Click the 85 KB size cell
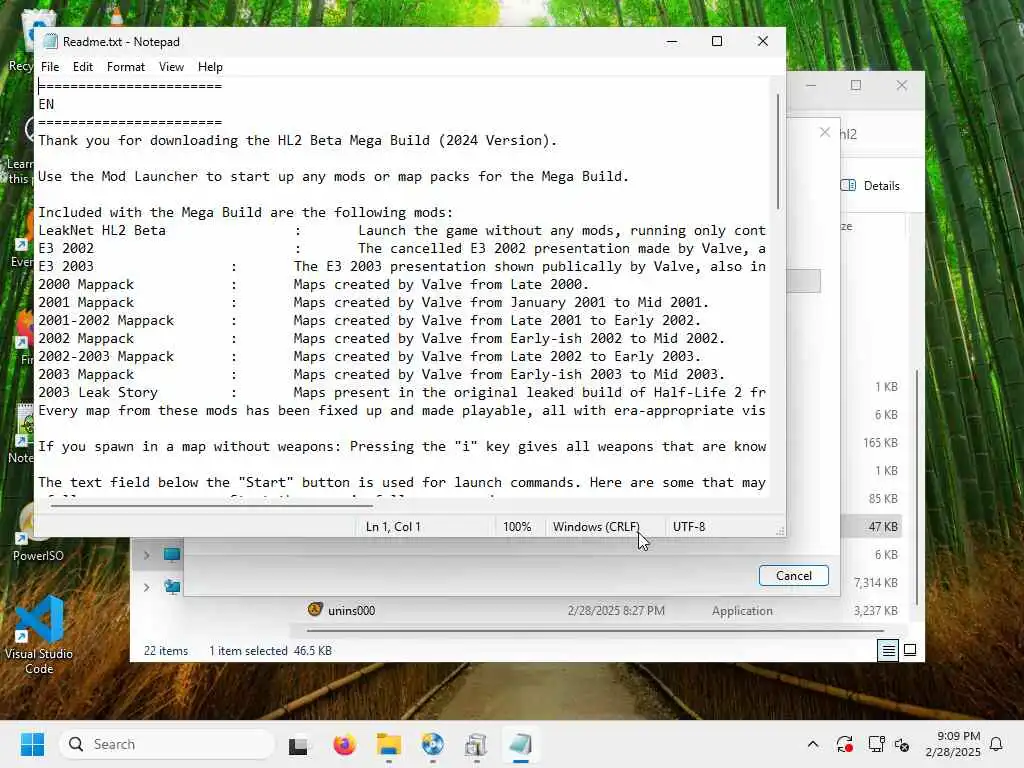This screenshot has height=768, width=1024. (883, 498)
